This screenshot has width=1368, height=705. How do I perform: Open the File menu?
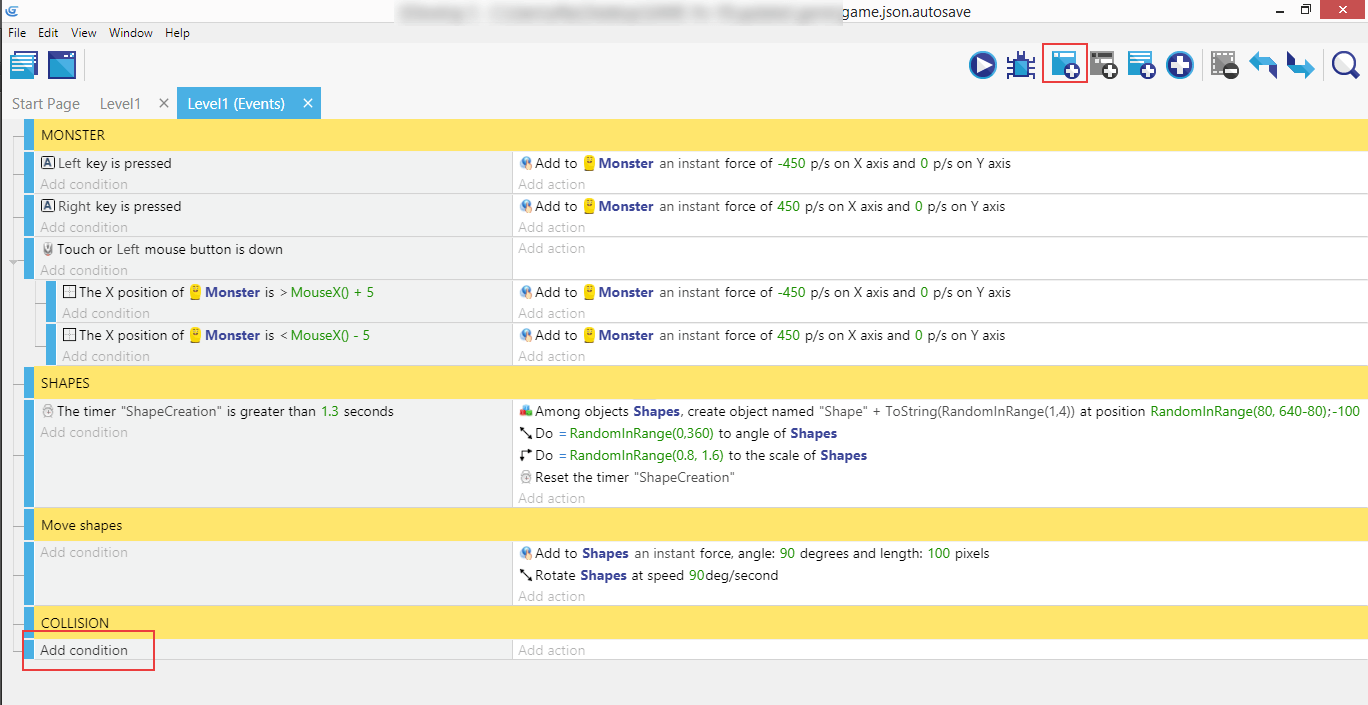pyautogui.click(x=17, y=33)
